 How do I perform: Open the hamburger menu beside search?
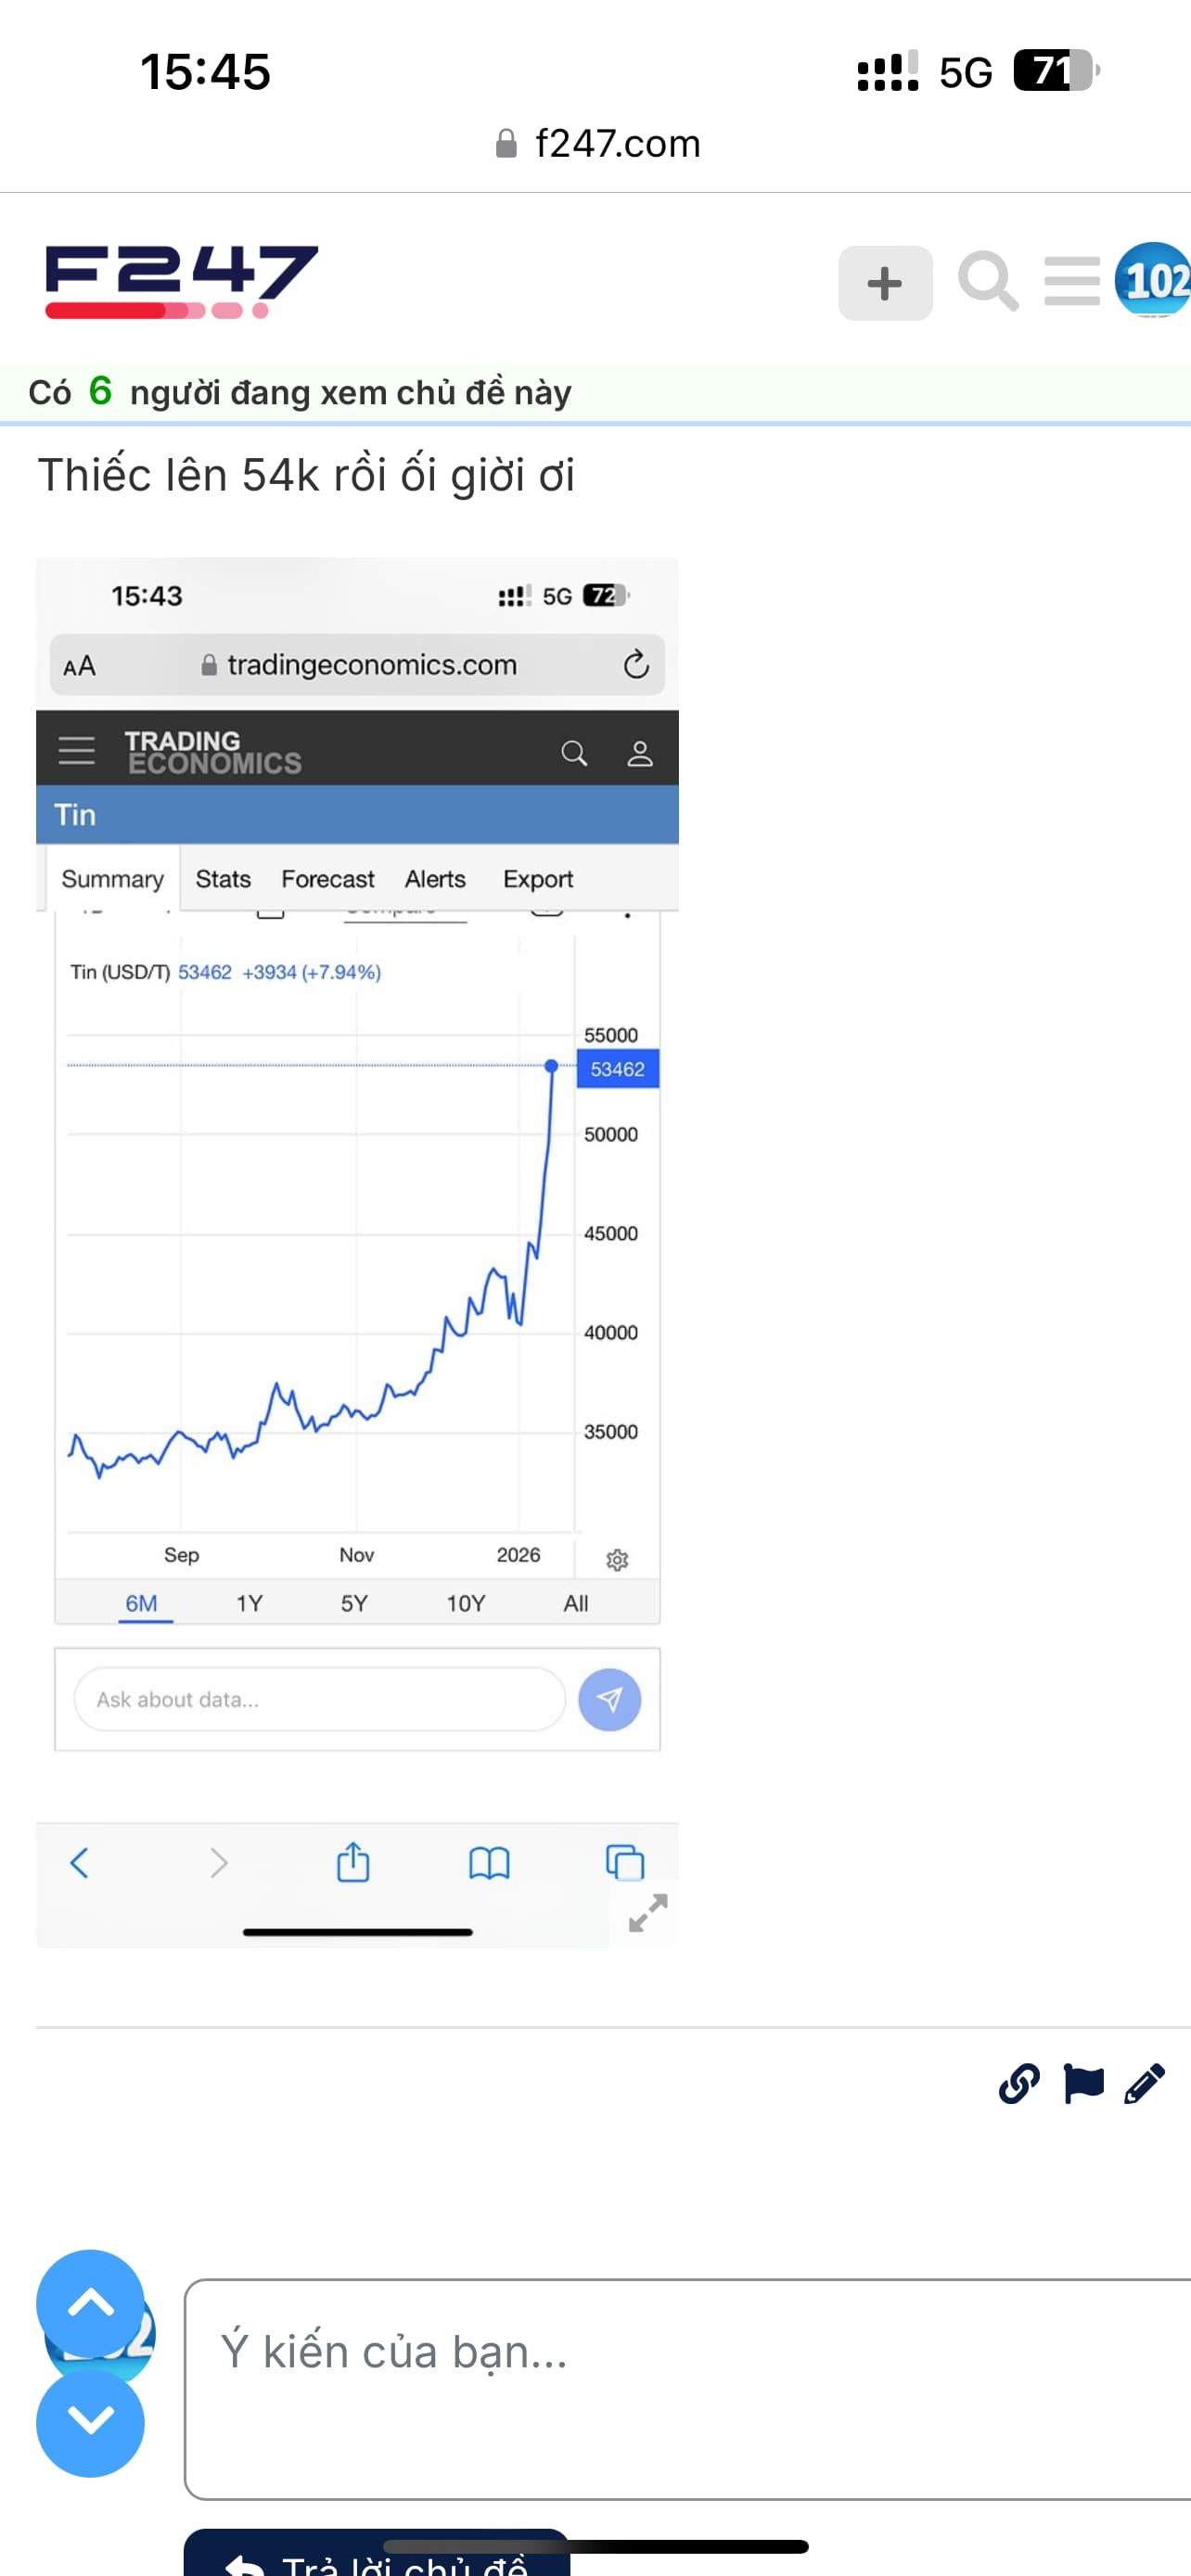(x=1071, y=281)
